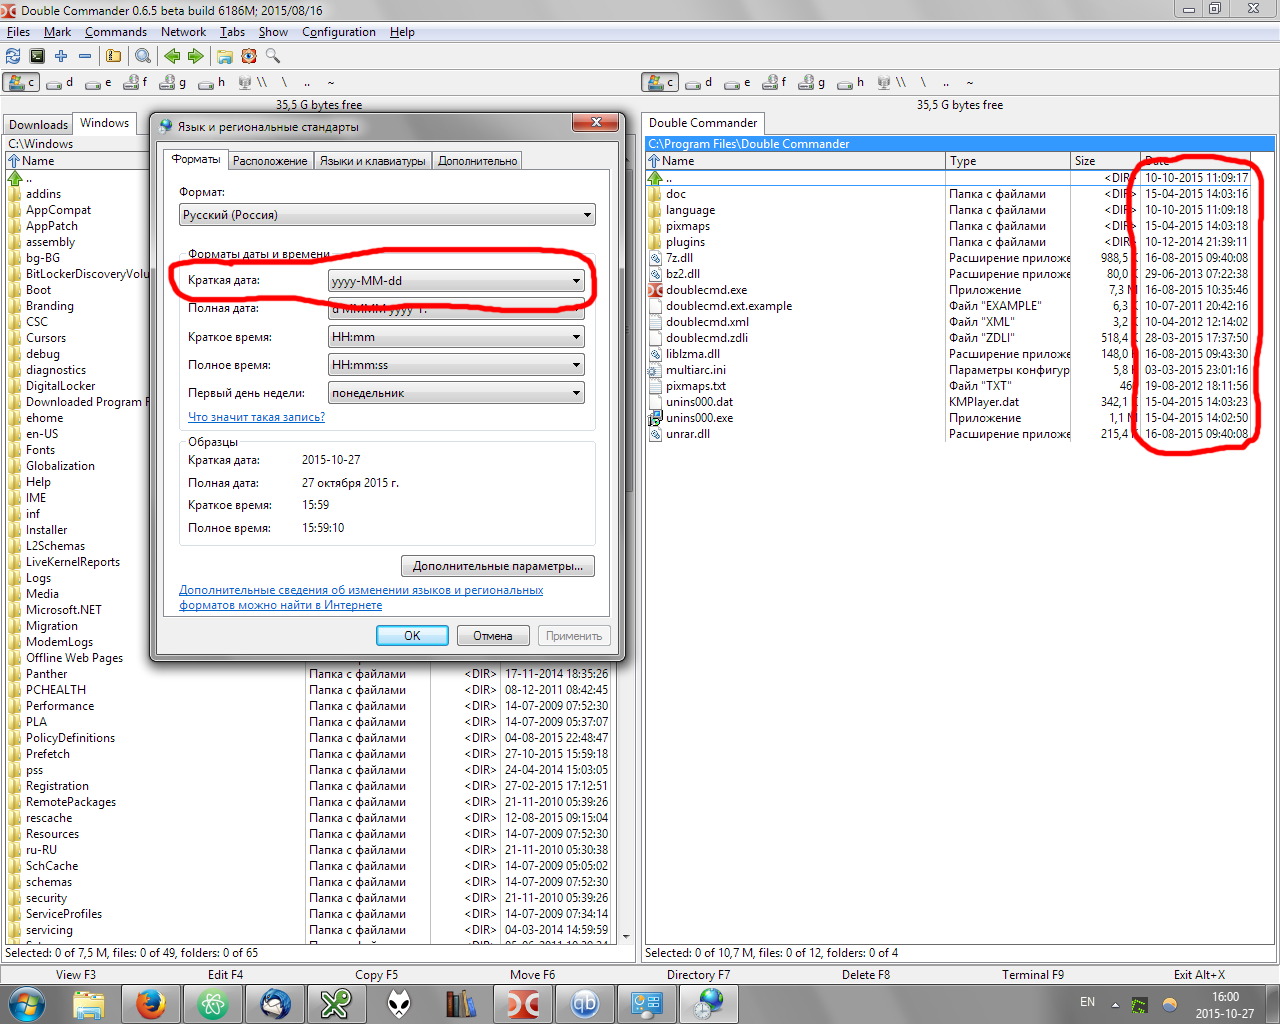The width and height of the screenshot is (1280, 1024).
Task: Click the Refresh toolbar icon
Action: (x=13, y=56)
